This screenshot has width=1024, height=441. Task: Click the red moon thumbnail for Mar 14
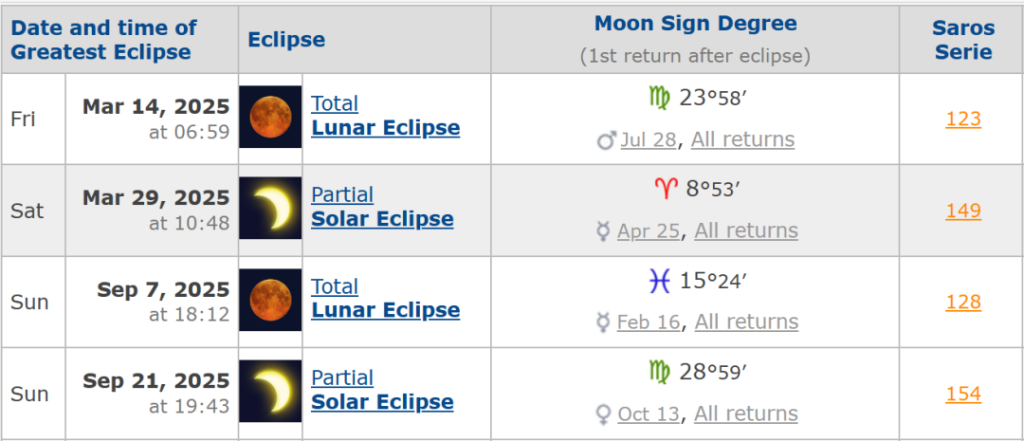[270, 116]
